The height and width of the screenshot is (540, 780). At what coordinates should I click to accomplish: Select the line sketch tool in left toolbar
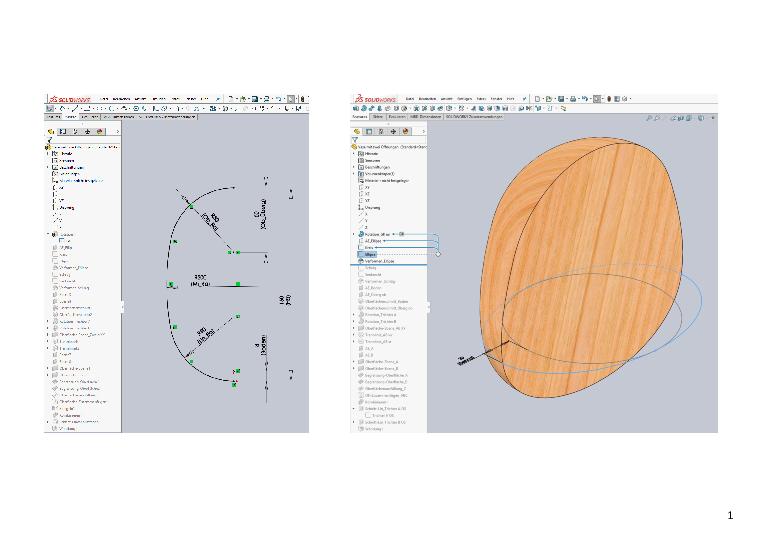click(x=75, y=108)
